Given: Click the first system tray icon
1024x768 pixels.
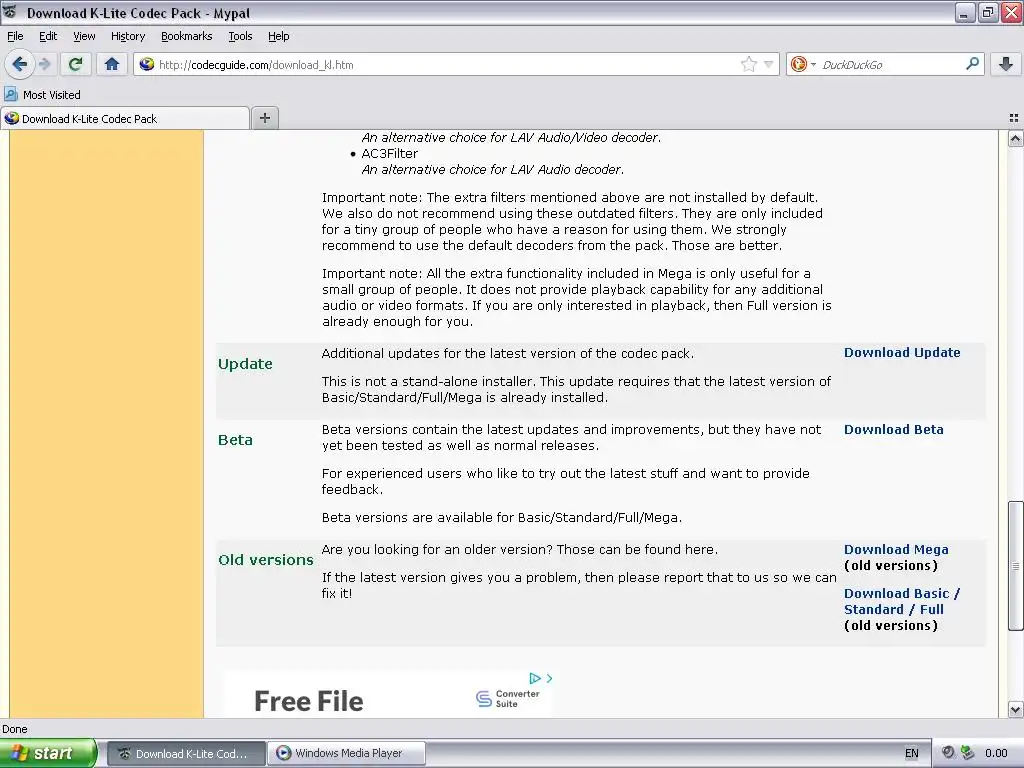Looking at the screenshot, I should (x=948, y=753).
